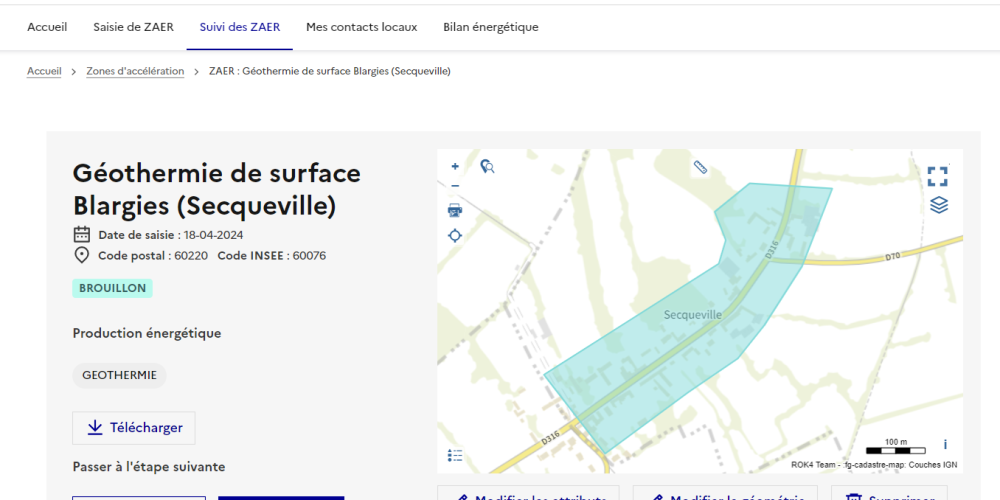This screenshot has width=1000, height=500.
Task: Click the GEOTHERMIE tag
Action: [x=119, y=375]
